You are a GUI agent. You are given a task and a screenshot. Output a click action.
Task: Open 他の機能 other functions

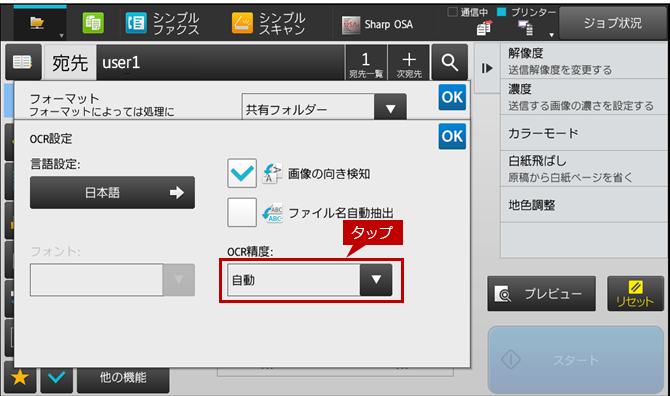(x=123, y=379)
